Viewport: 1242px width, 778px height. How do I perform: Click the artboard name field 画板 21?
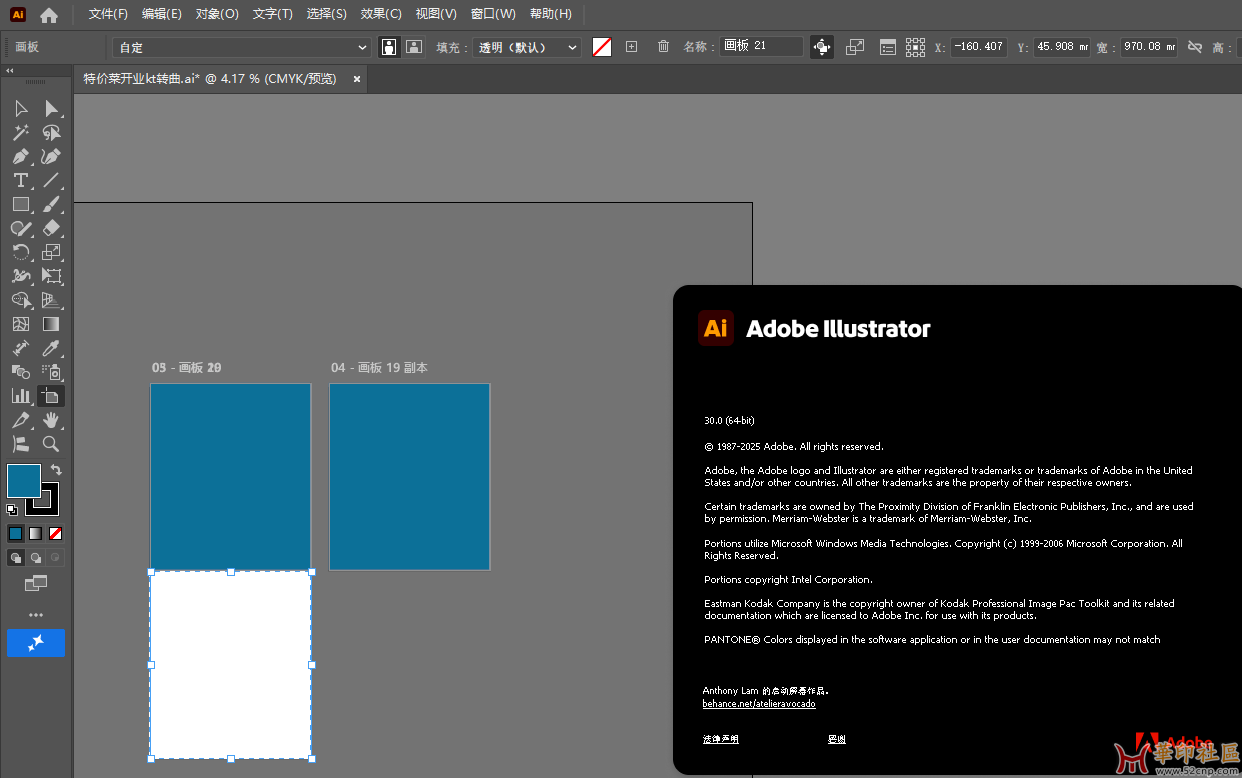pos(761,46)
